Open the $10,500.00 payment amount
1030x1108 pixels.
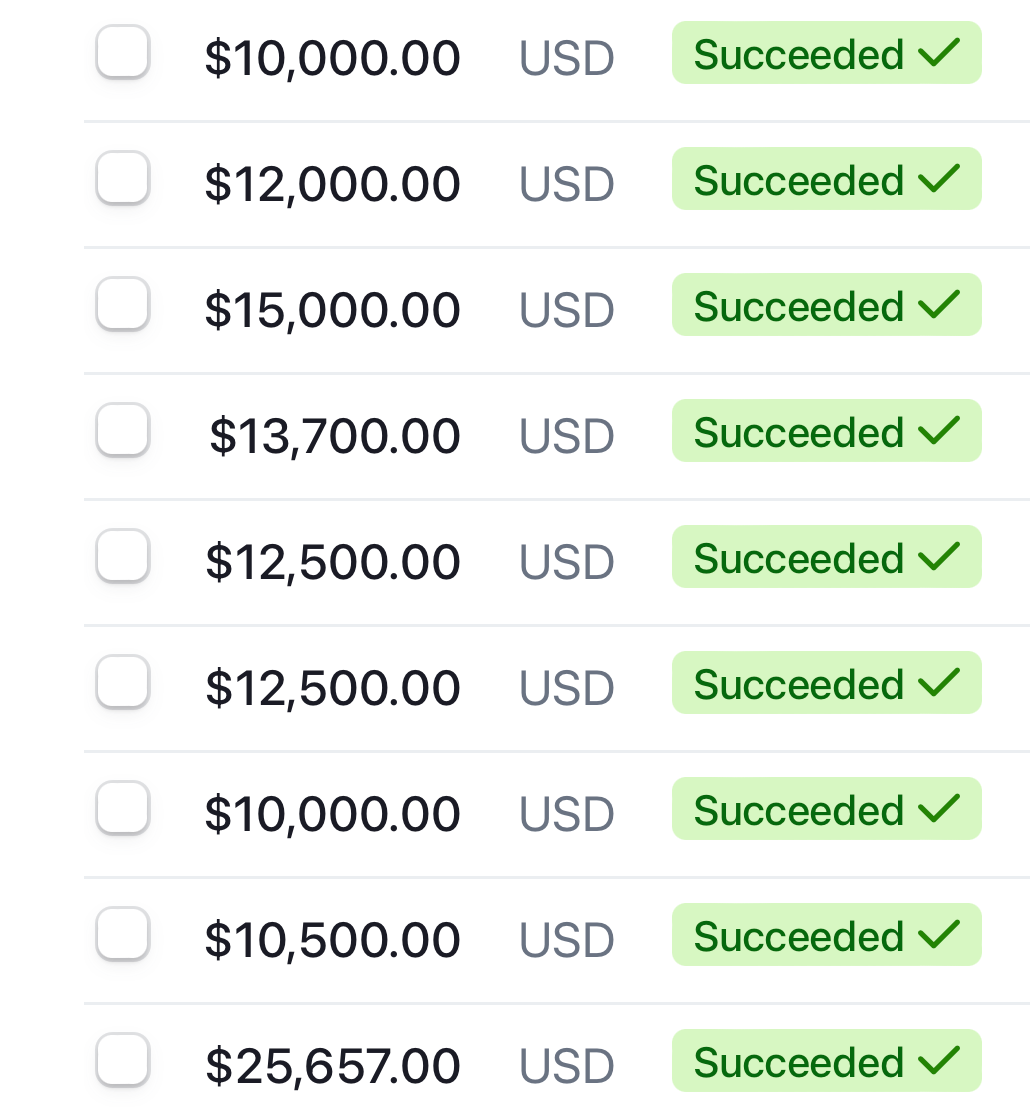click(x=332, y=940)
